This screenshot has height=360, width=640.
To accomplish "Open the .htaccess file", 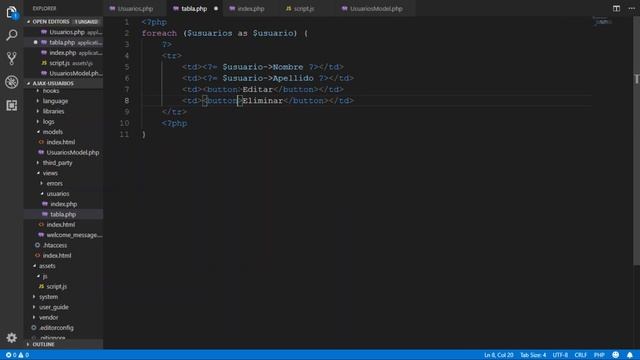I will point(63,245).
